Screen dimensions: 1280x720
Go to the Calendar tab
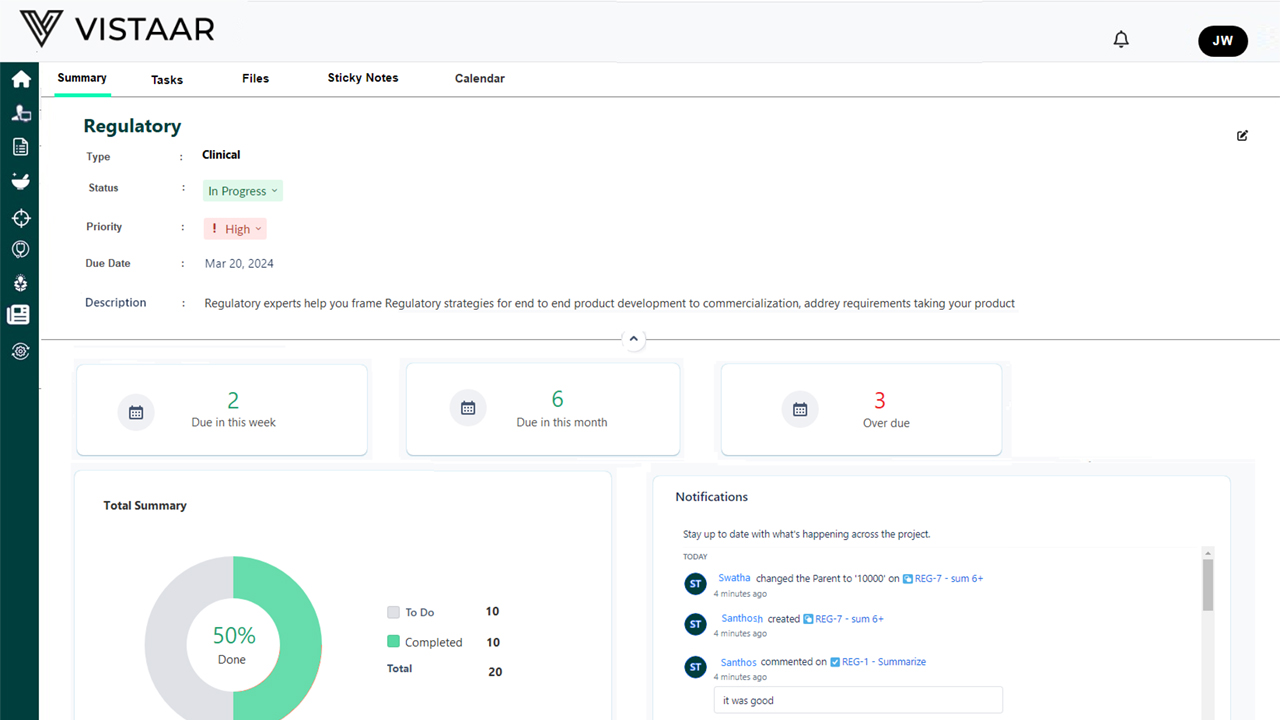479,79
